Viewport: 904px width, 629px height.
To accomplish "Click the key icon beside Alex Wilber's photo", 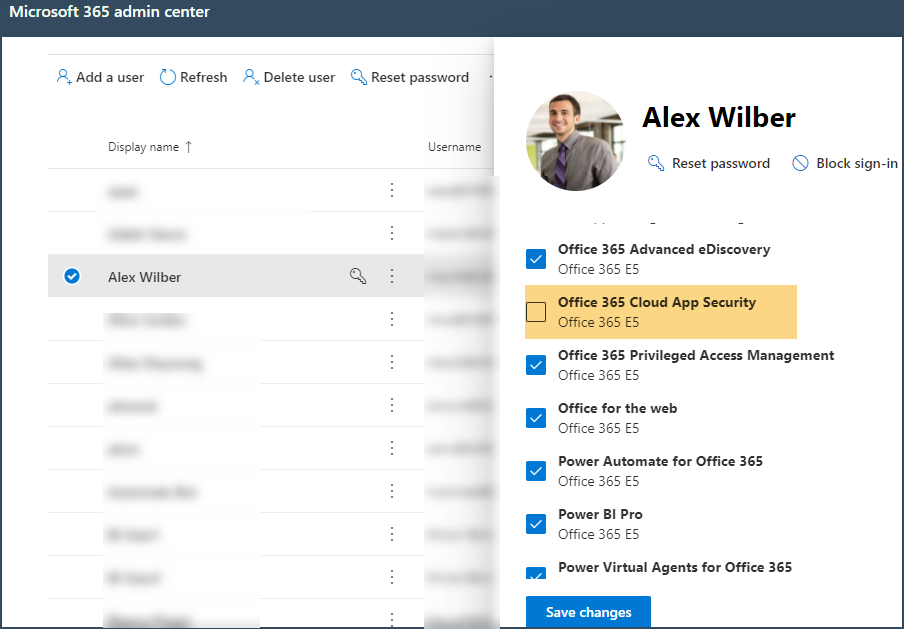I will click(x=656, y=163).
